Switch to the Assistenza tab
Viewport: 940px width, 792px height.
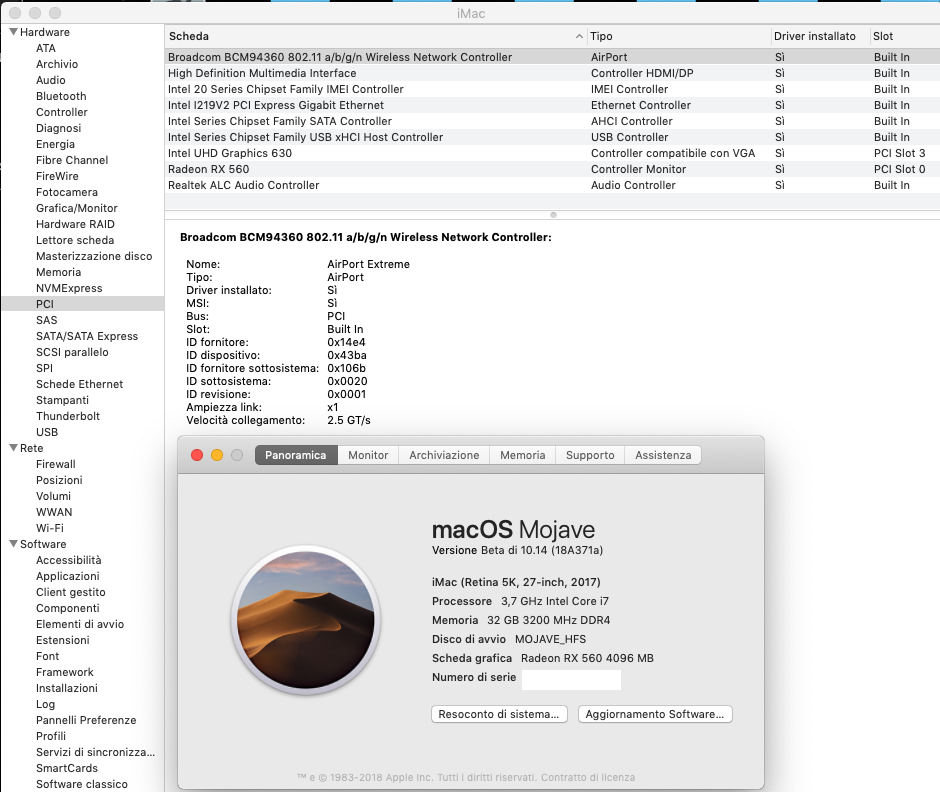tap(663, 455)
